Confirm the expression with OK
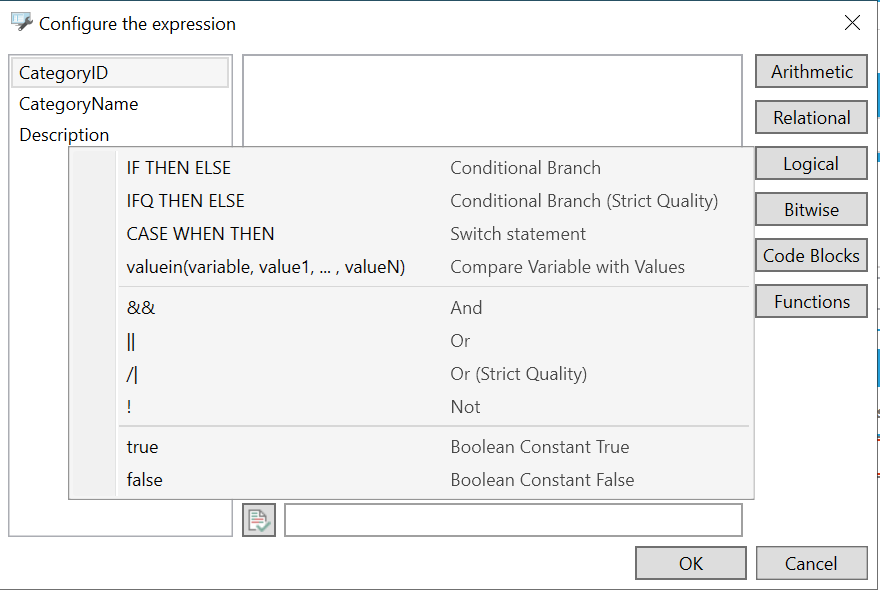 [690, 564]
